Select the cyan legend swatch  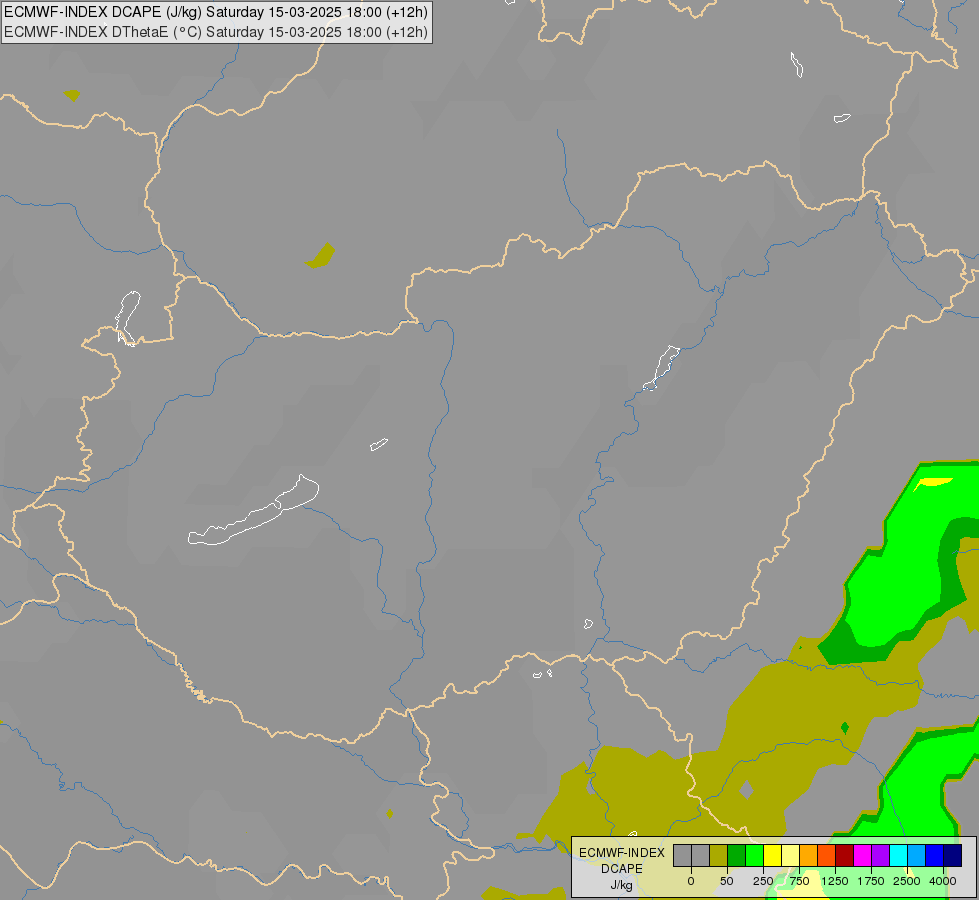[x=898, y=856]
